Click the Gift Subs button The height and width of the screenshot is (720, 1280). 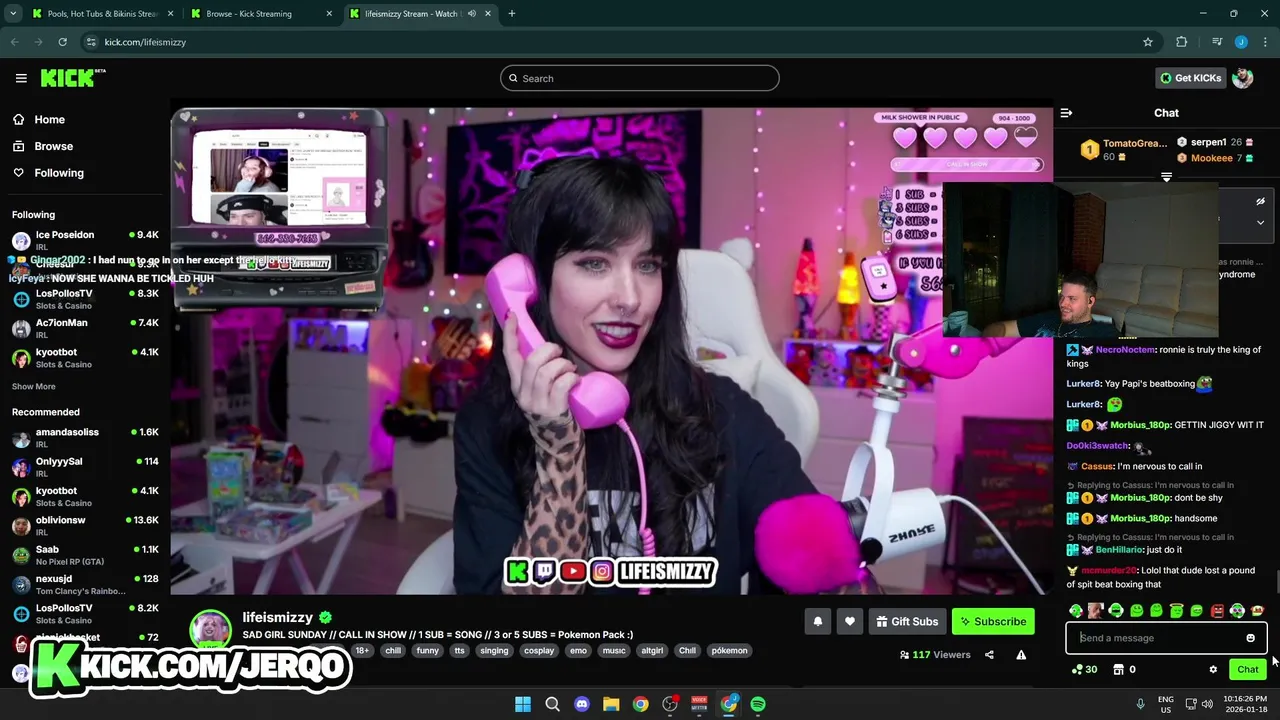pos(907,621)
